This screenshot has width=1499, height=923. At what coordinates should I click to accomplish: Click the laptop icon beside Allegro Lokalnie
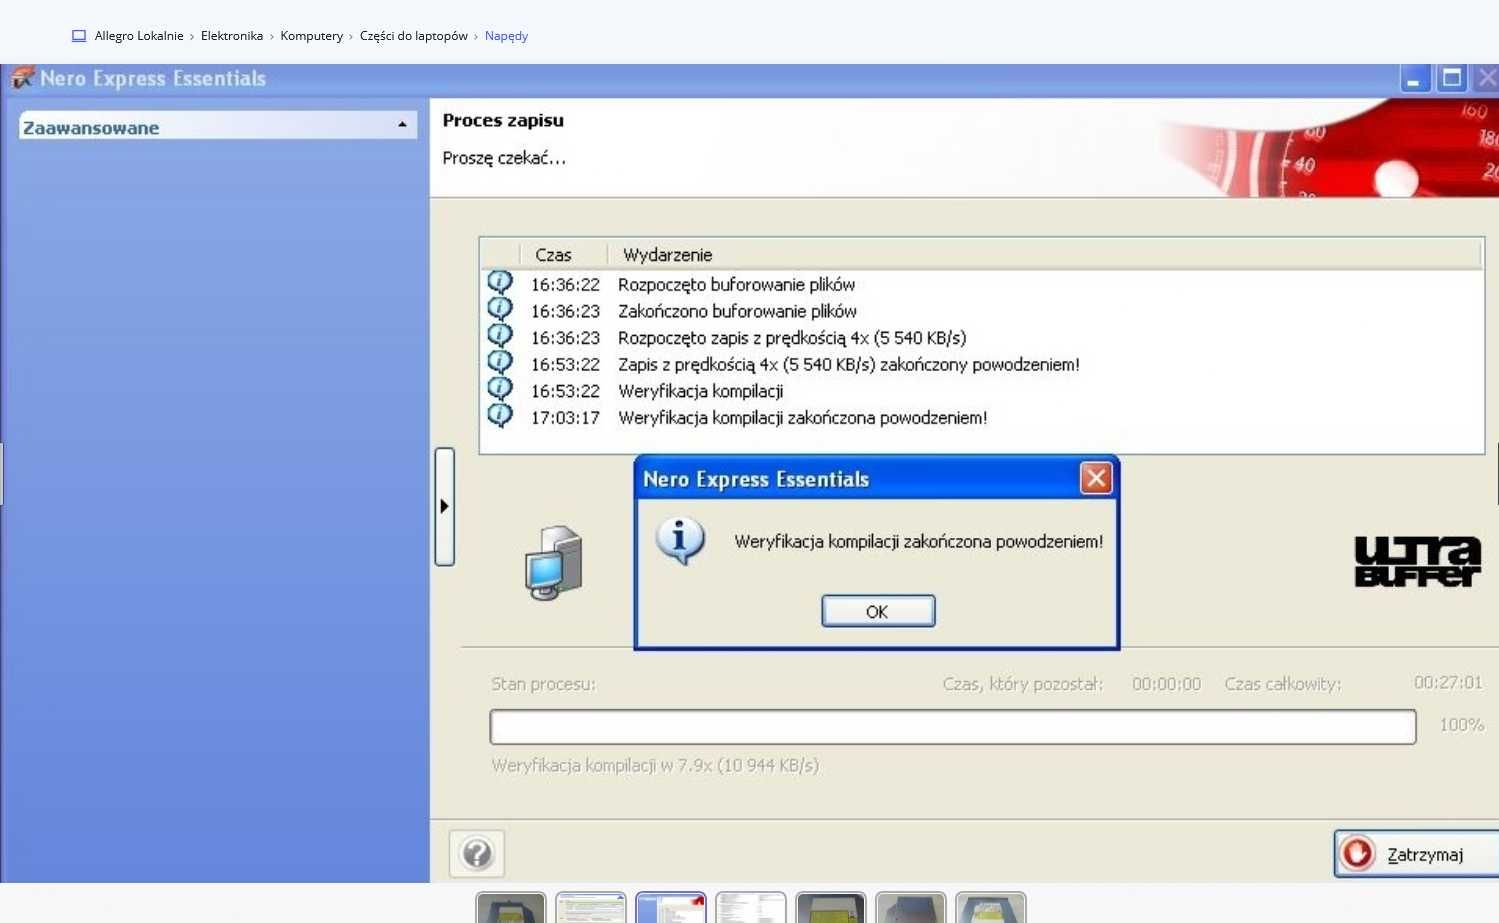coord(79,36)
